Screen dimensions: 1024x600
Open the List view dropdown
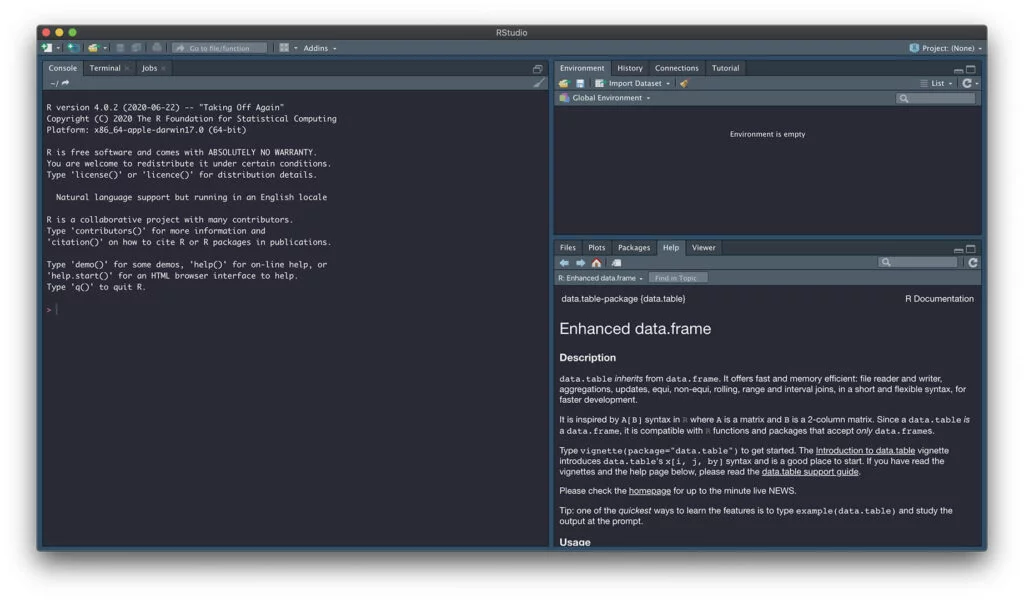pyautogui.click(x=936, y=84)
